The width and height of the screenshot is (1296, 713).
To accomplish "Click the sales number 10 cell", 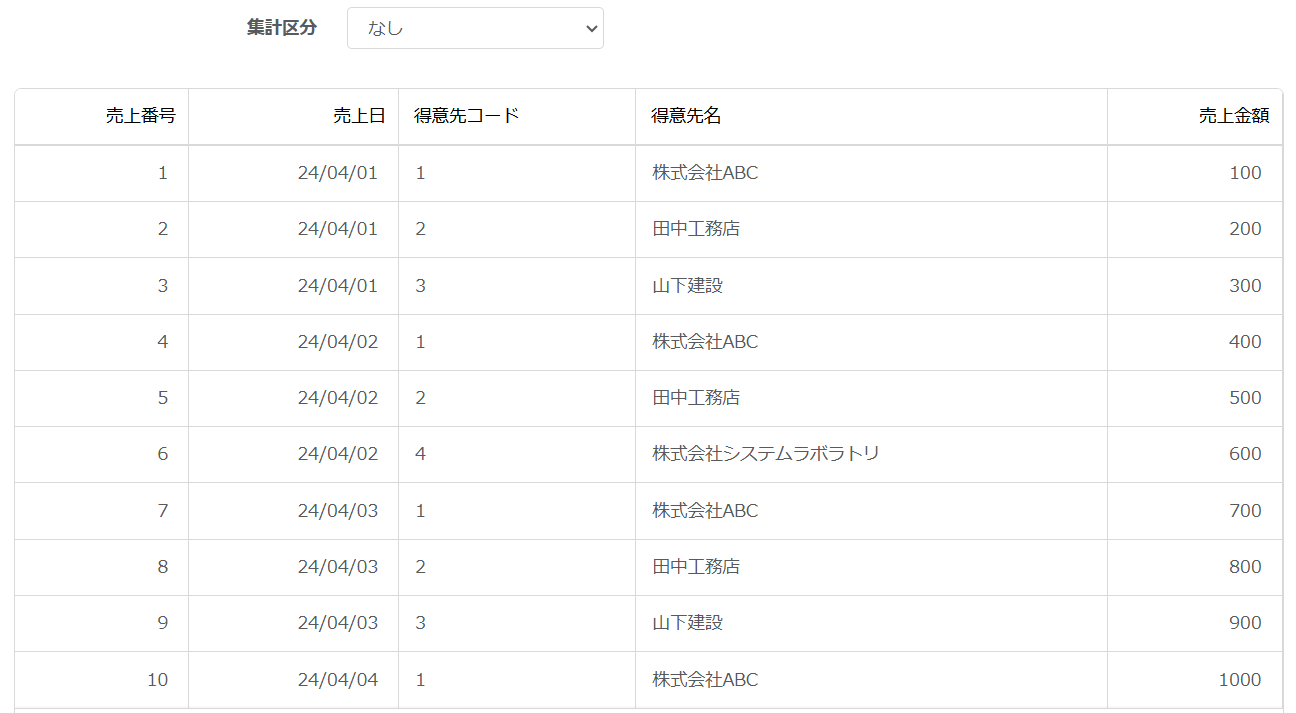I will (102, 680).
